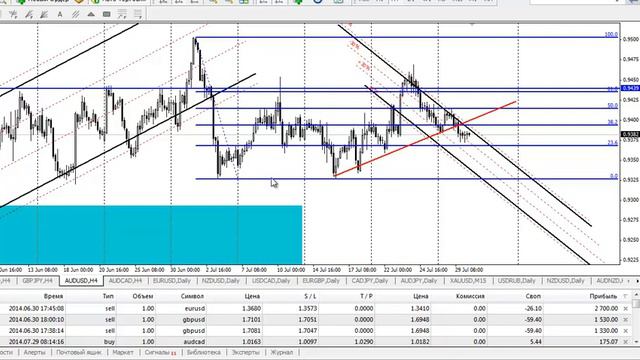Open the Алерты terminal tab

coord(34,352)
